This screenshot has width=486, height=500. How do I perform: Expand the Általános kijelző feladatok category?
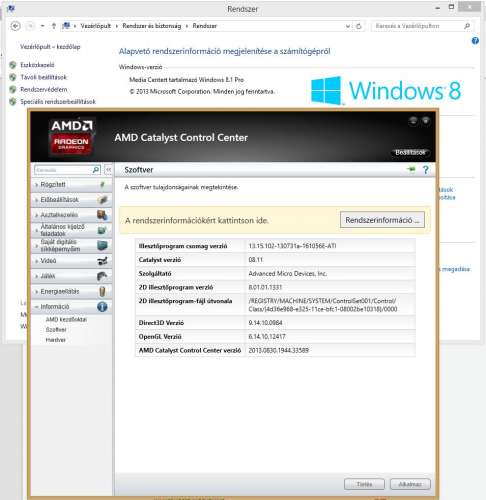[36, 230]
